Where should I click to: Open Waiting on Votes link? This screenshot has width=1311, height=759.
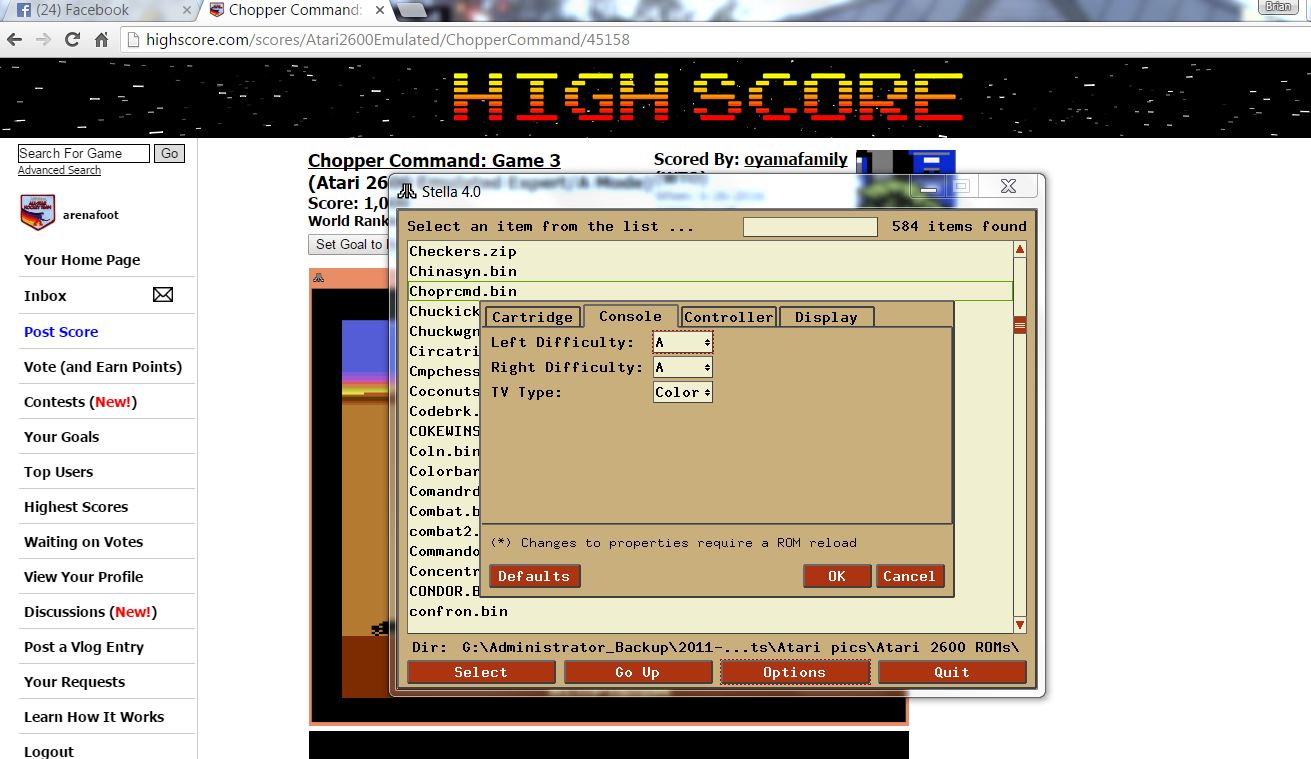[83, 542]
